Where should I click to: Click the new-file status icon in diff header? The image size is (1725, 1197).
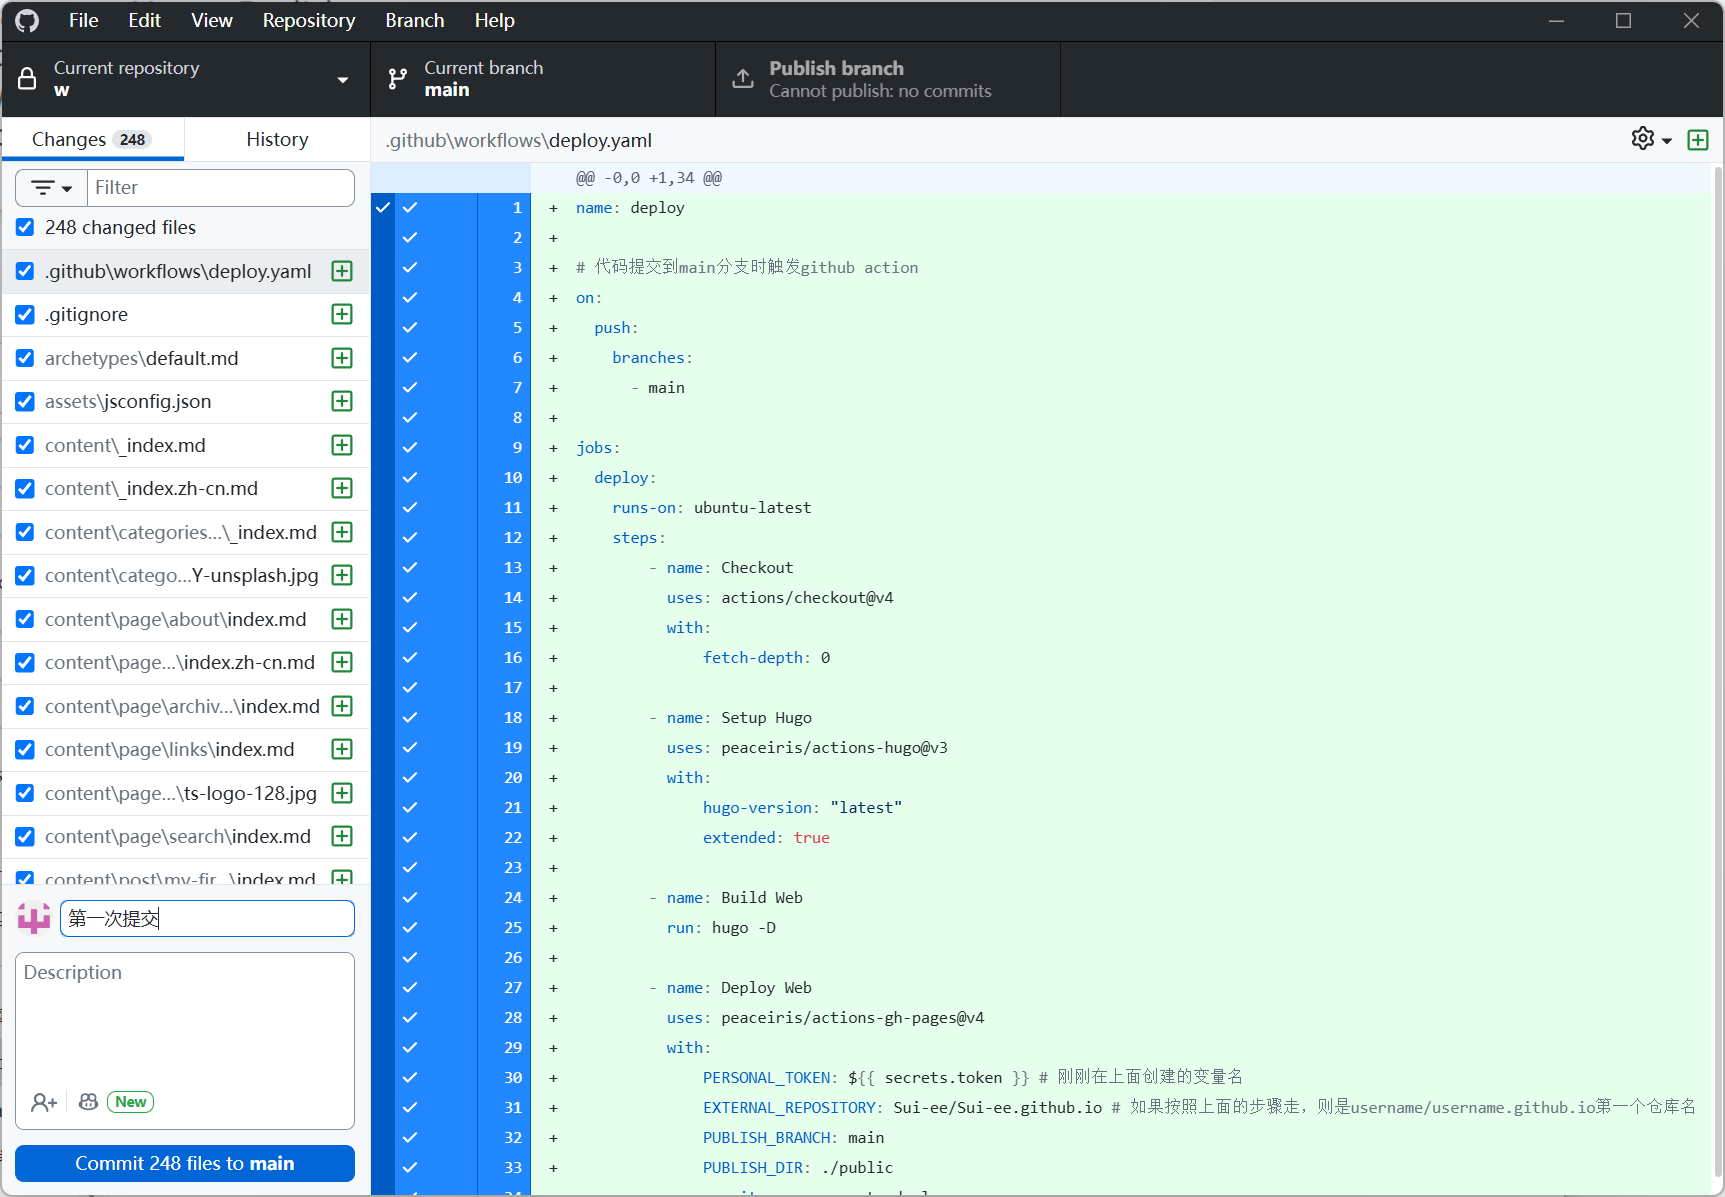[x=1698, y=140]
